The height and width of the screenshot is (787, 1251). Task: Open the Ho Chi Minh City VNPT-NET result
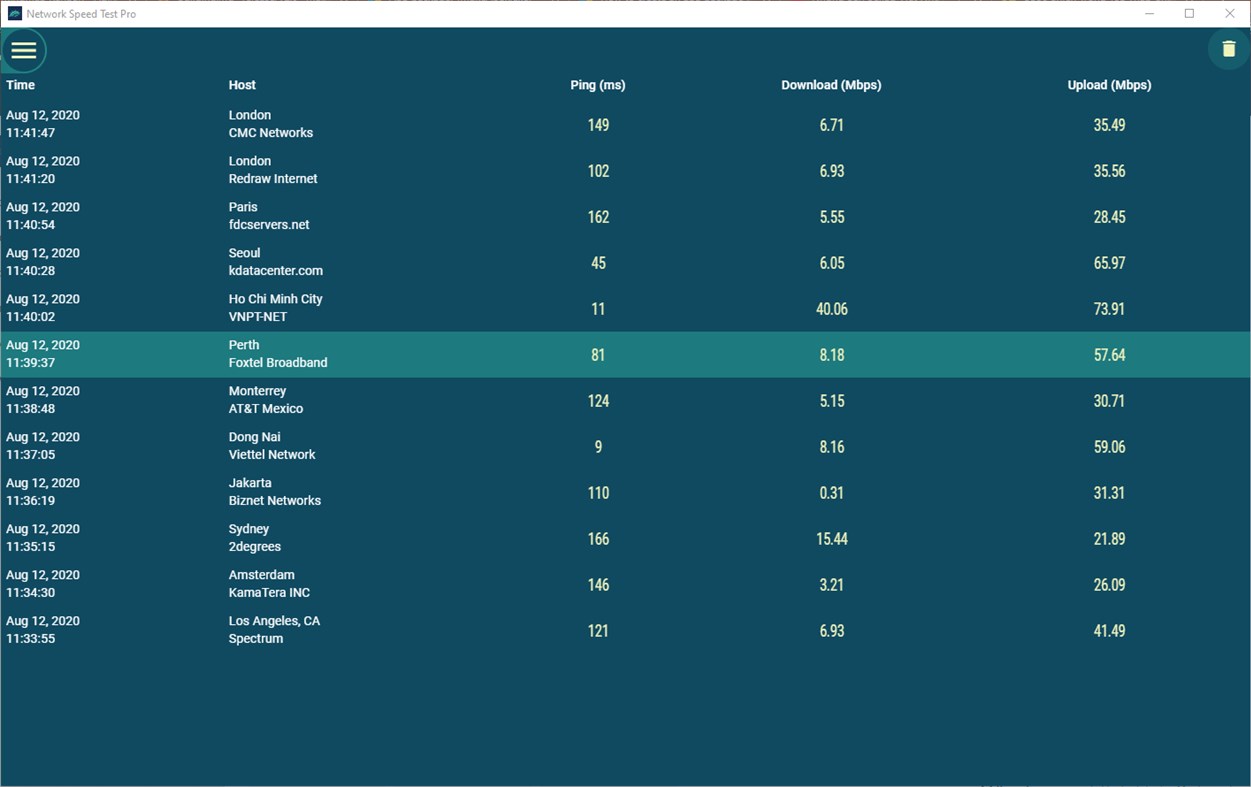[x=600, y=308]
